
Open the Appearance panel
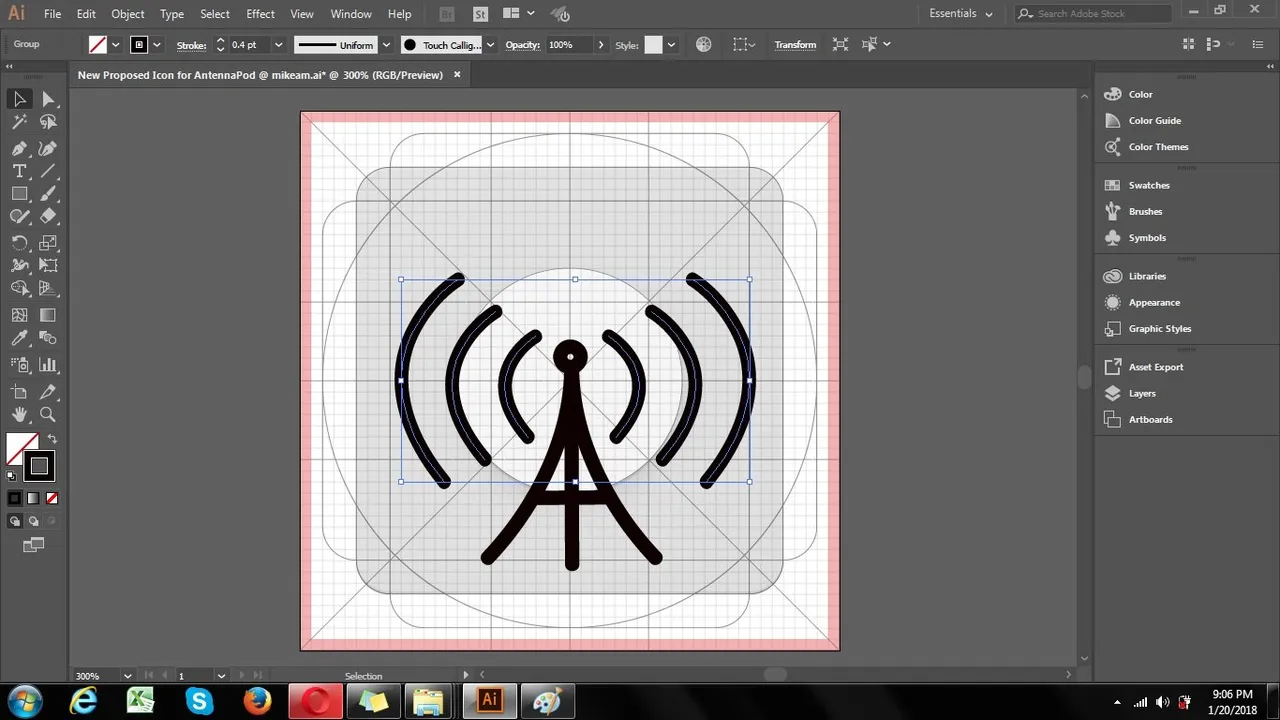[x=1154, y=302]
